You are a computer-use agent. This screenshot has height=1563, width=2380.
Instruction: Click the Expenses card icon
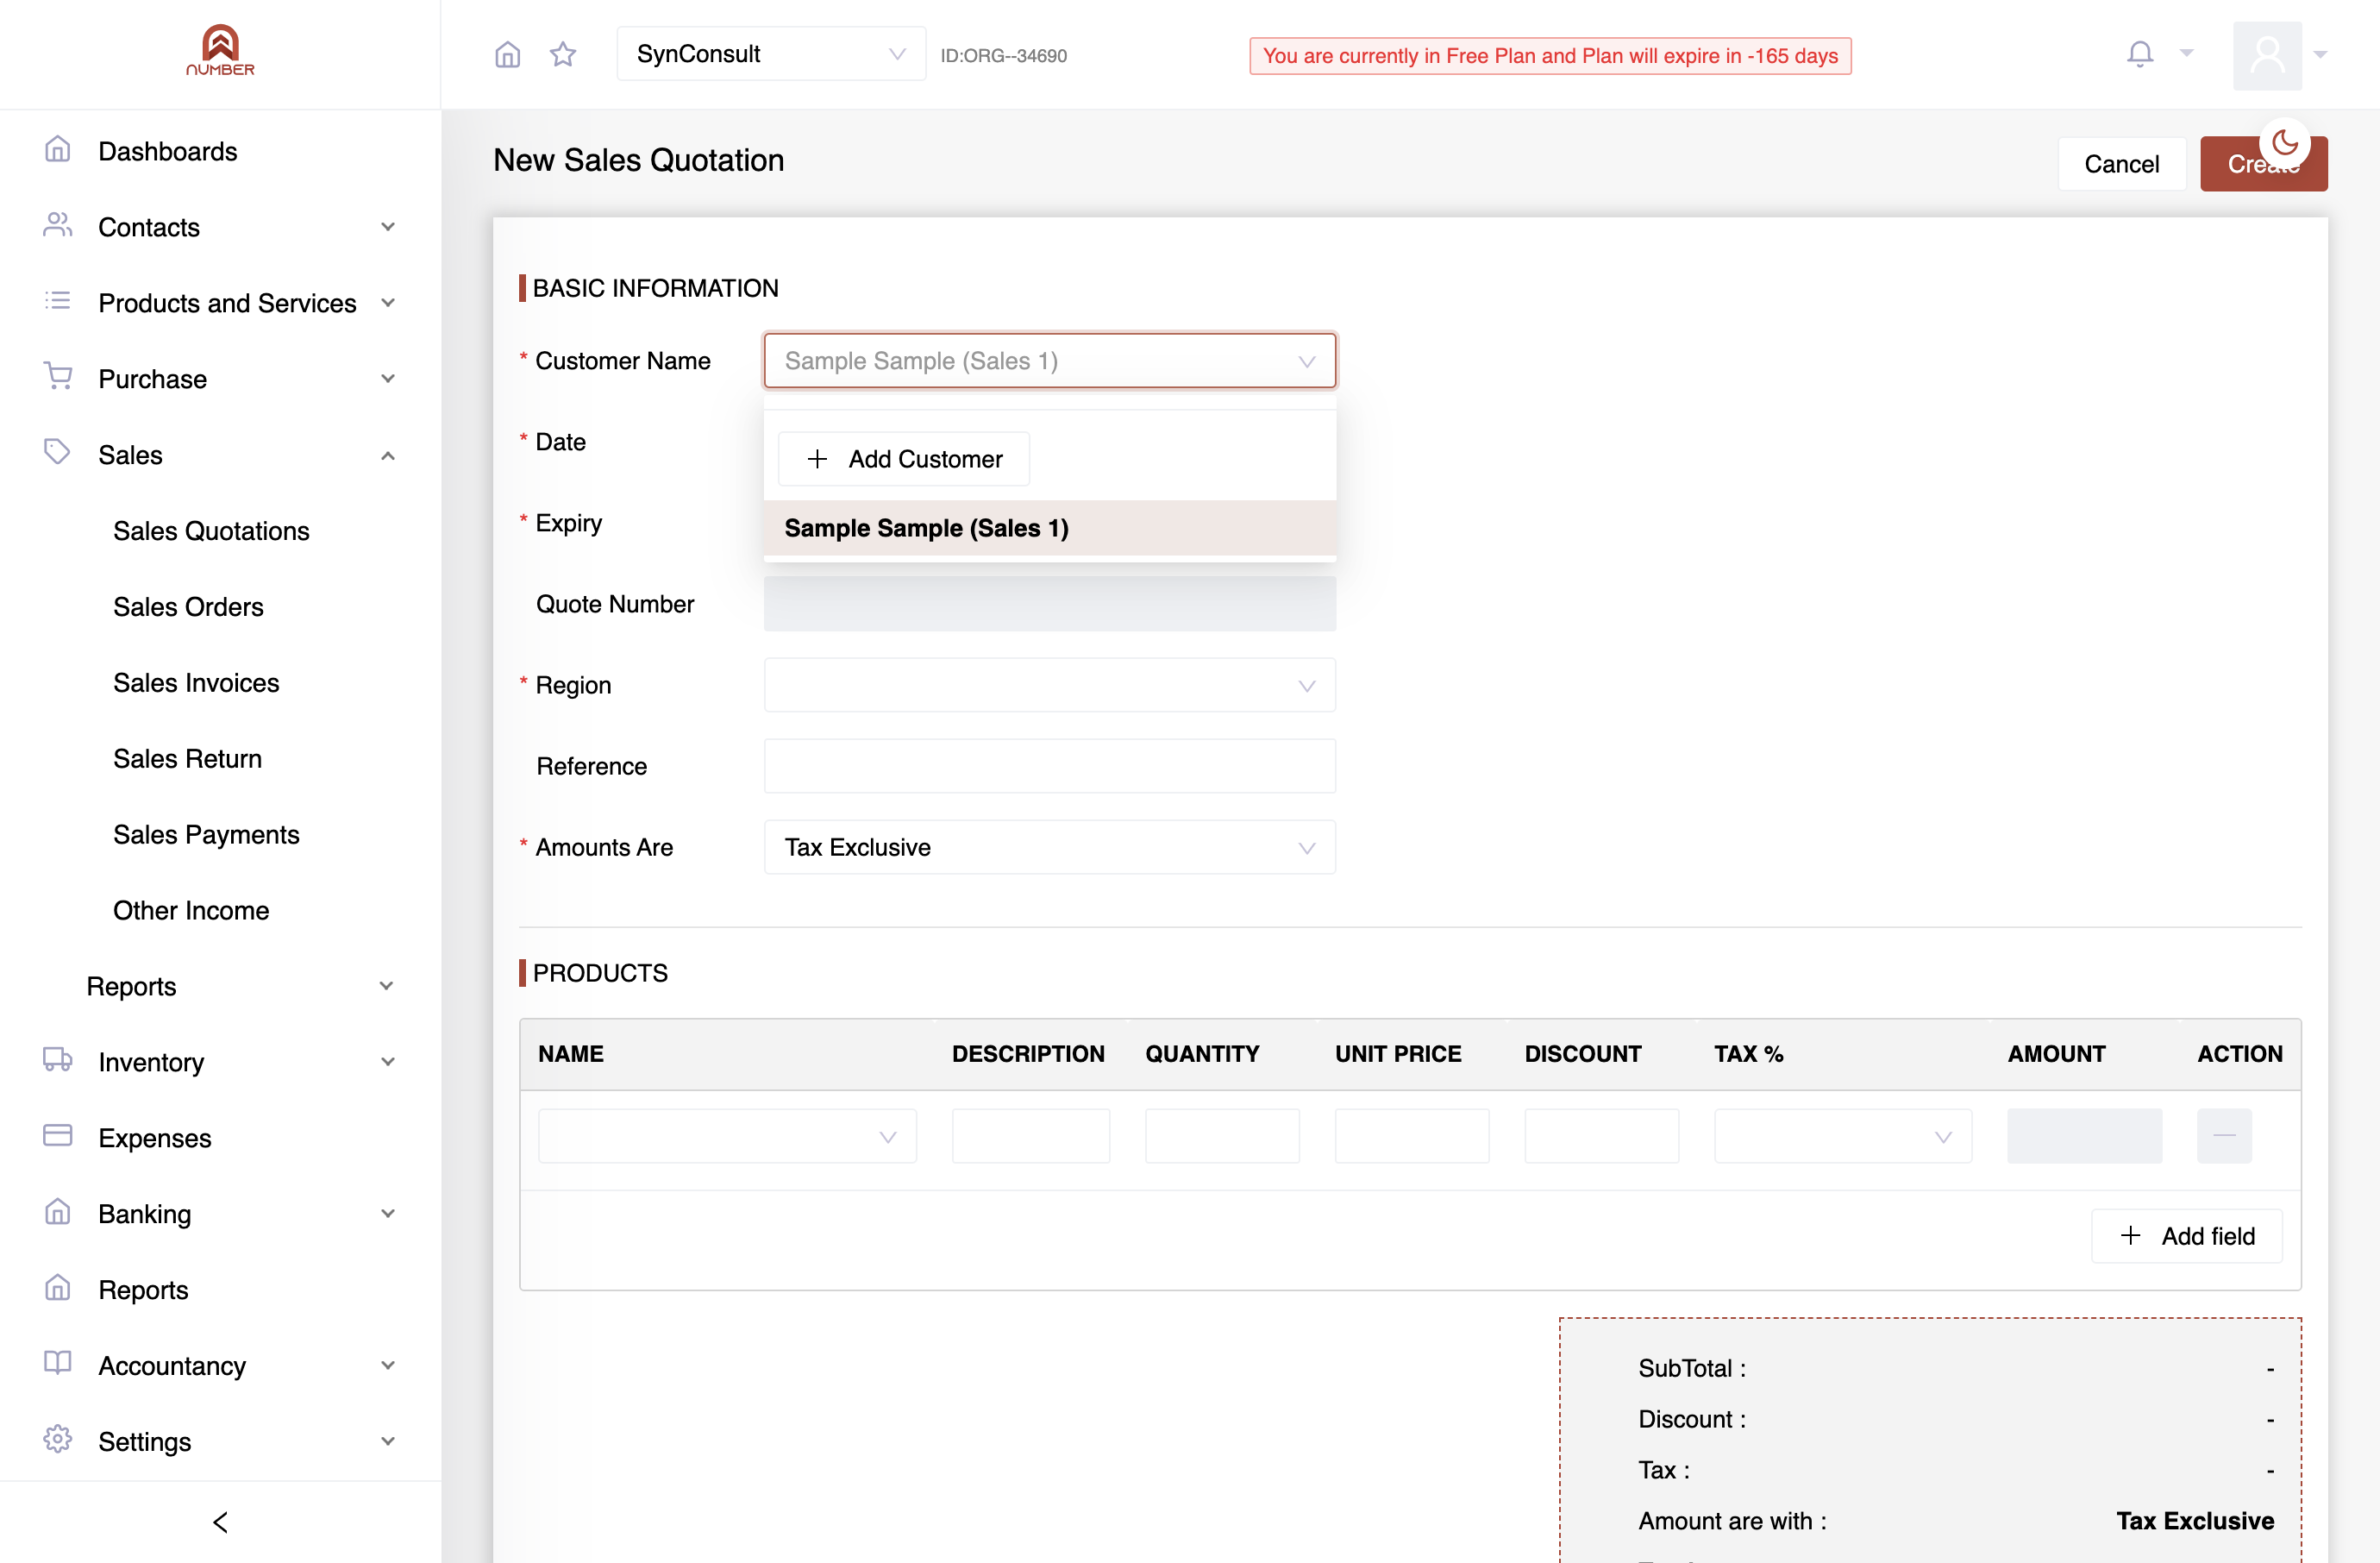58,1136
